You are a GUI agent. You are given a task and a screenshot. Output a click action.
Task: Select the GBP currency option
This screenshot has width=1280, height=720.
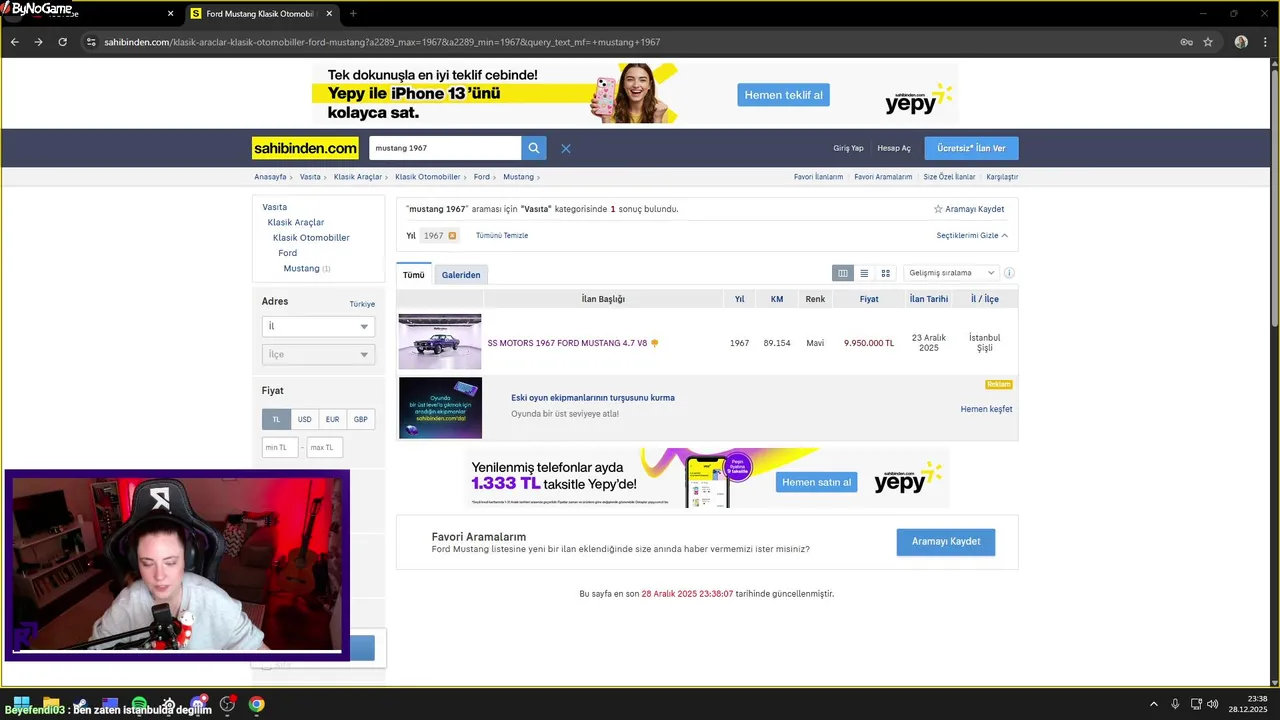(360, 419)
